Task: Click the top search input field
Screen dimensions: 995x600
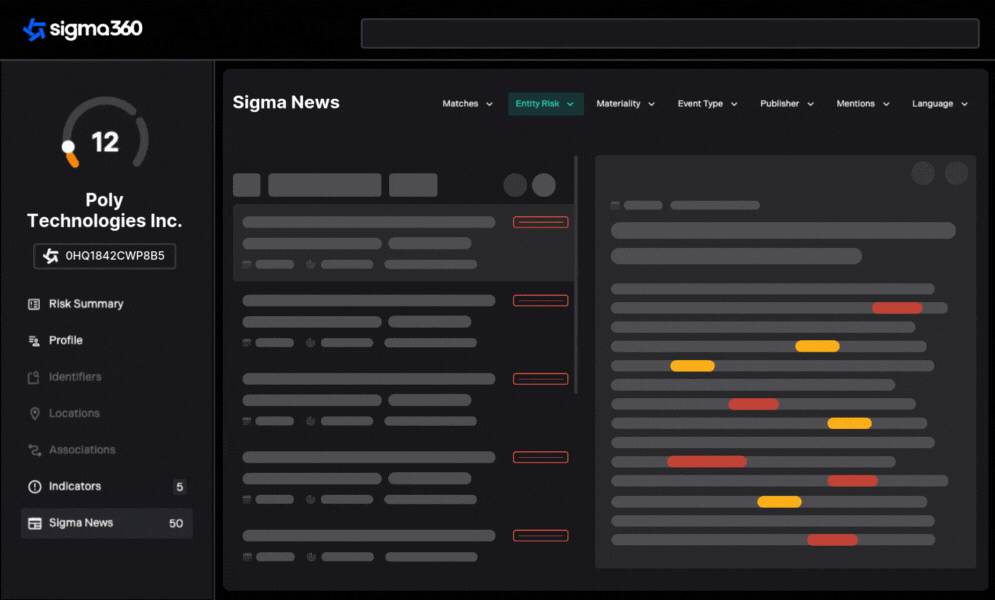Action: 669,33
